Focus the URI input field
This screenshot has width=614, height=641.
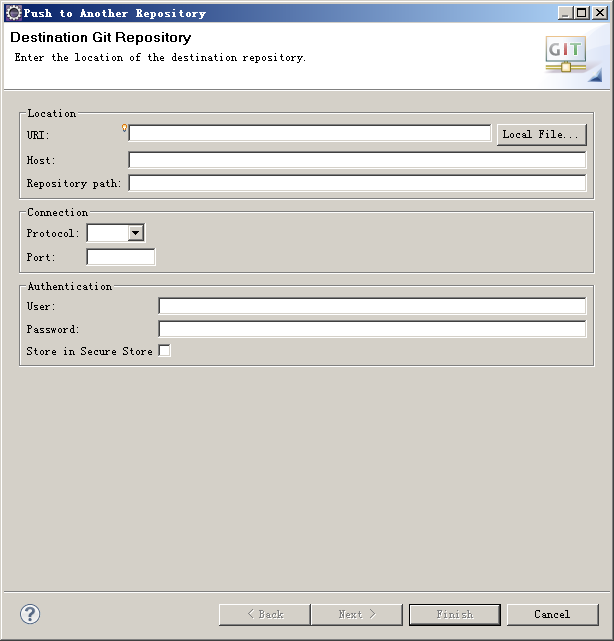pos(309,133)
